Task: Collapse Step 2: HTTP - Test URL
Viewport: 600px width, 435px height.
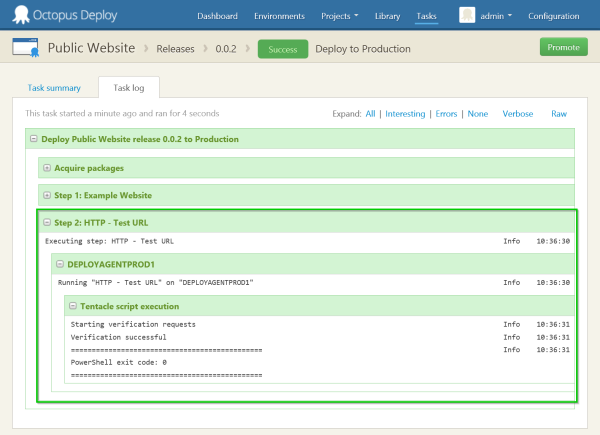Action: click(46, 222)
